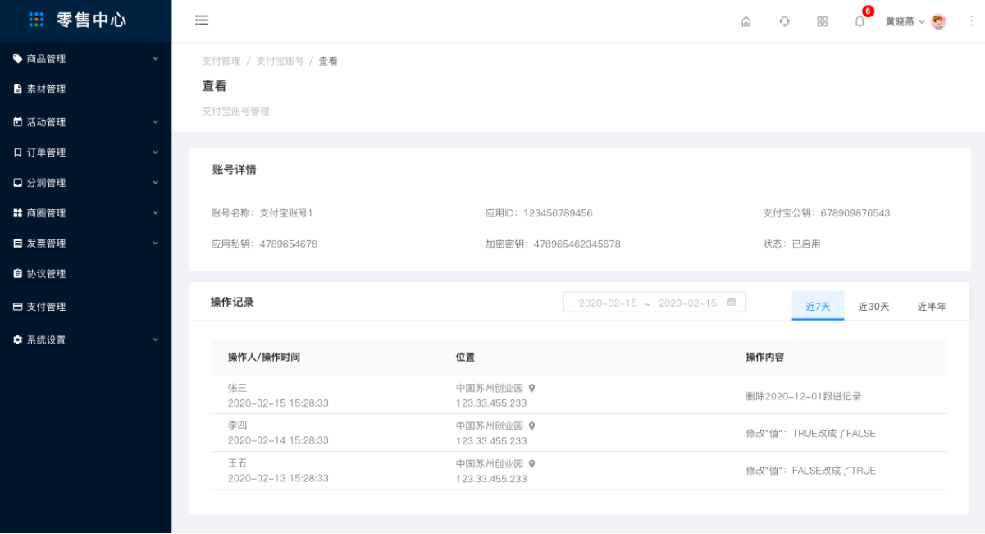The width and height of the screenshot is (985, 534).
Task: Click the grid icon for 商圈管理
Action: [x=18, y=213]
